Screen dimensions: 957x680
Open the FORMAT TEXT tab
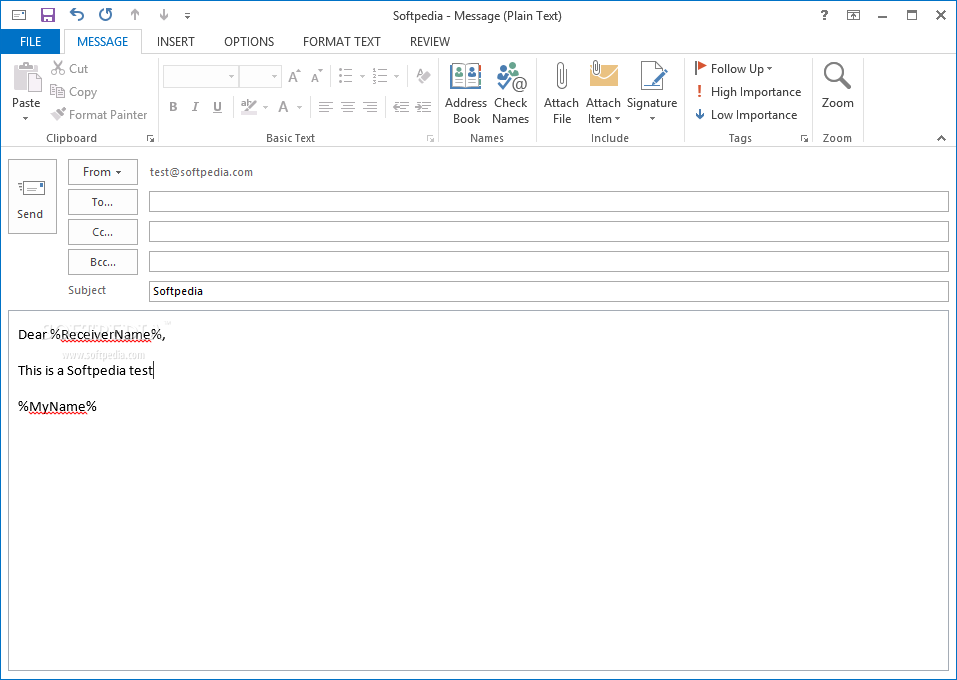coord(342,42)
